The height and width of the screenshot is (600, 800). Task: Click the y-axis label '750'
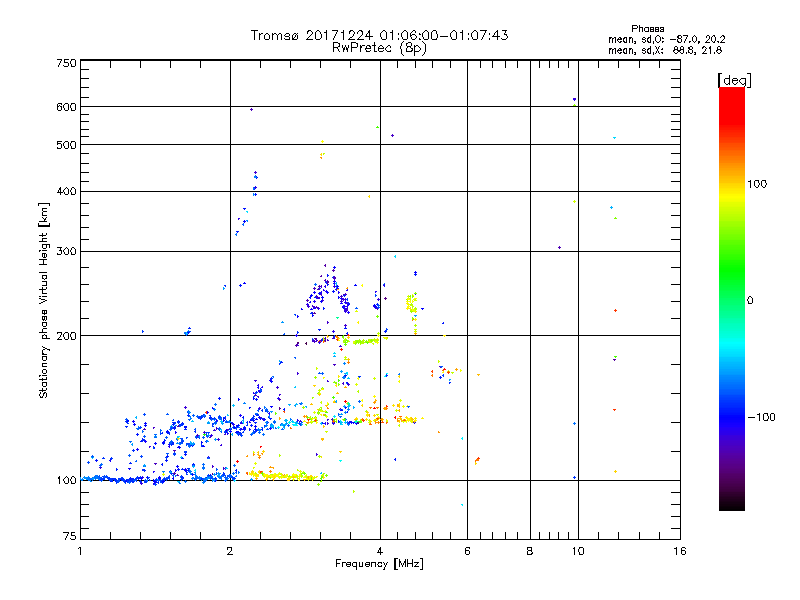click(67, 63)
